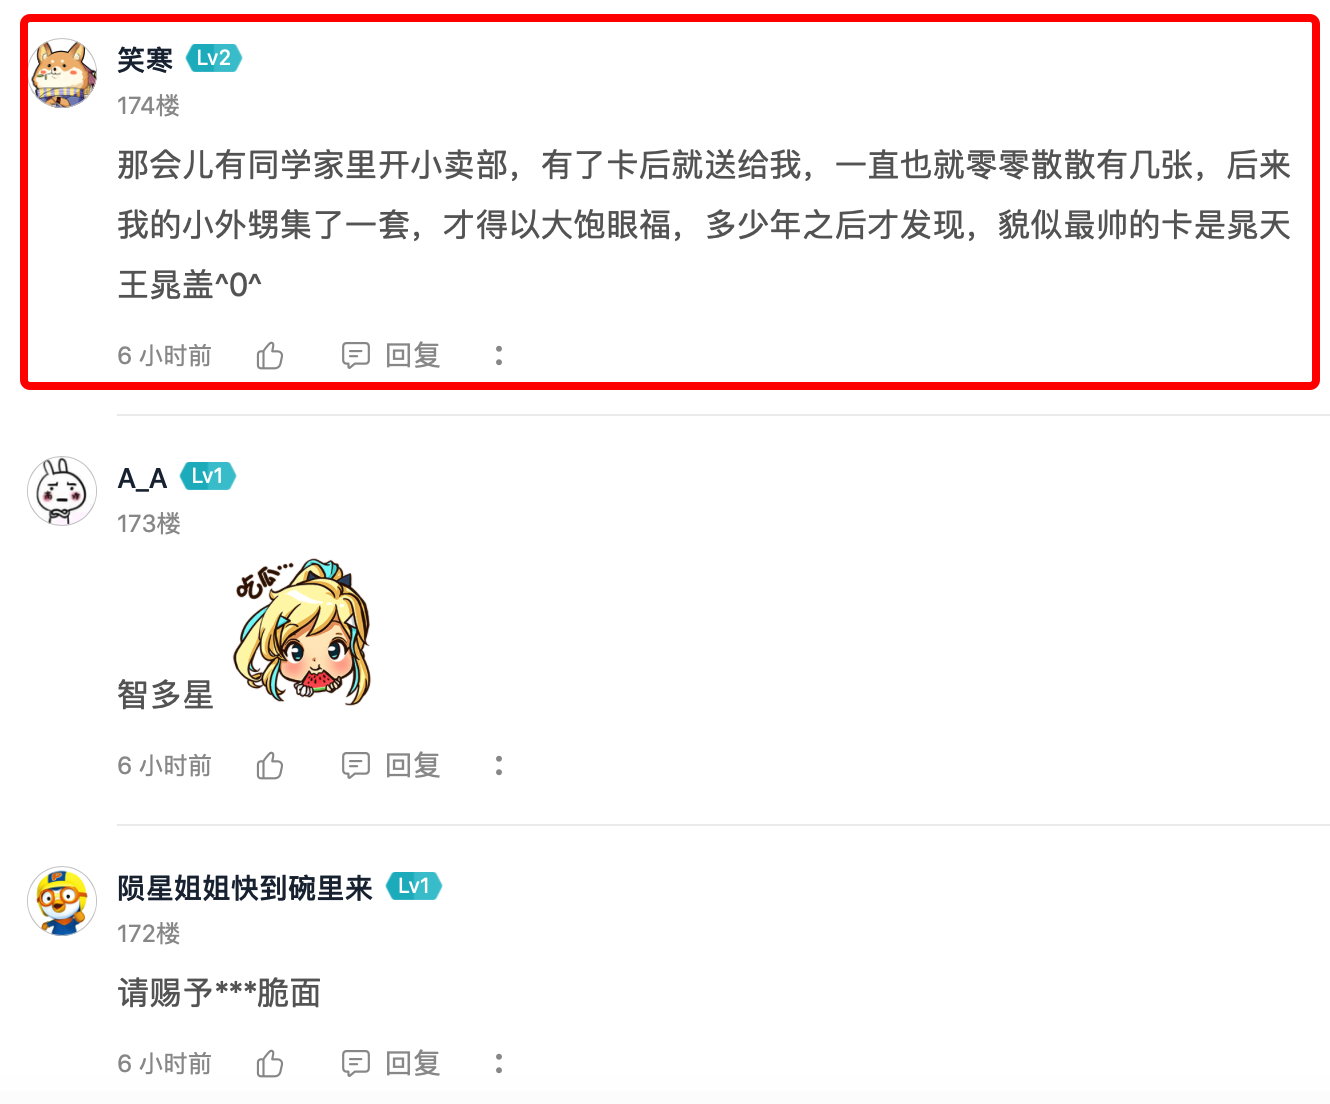Open the 陨星姐姐快到碗里来 username link

[x=245, y=888]
